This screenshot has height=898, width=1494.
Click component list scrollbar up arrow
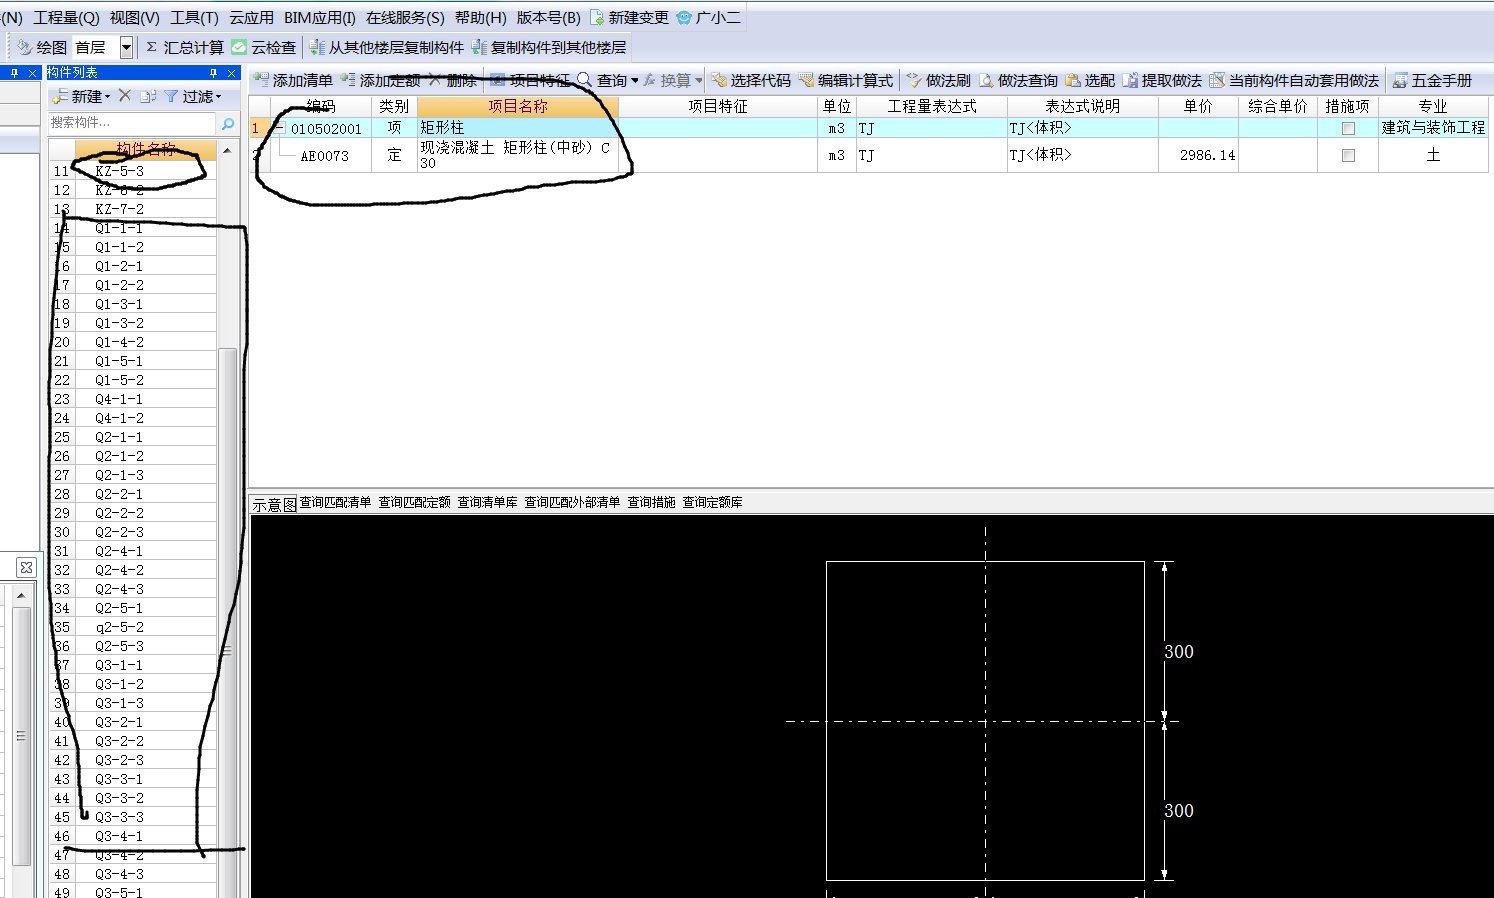227,150
